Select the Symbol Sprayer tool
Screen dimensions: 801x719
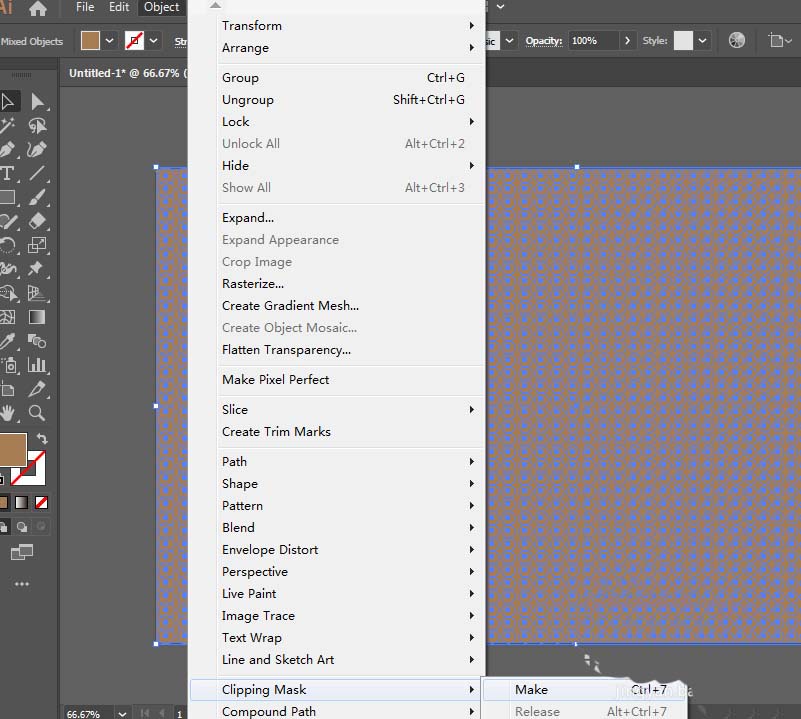(8, 365)
